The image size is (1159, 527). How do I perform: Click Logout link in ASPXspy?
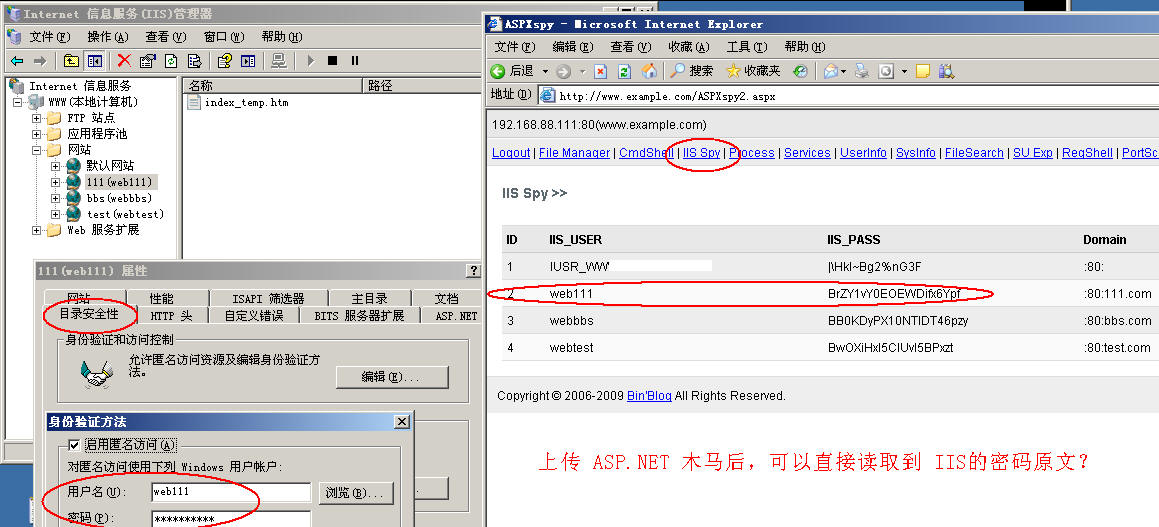coord(511,153)
